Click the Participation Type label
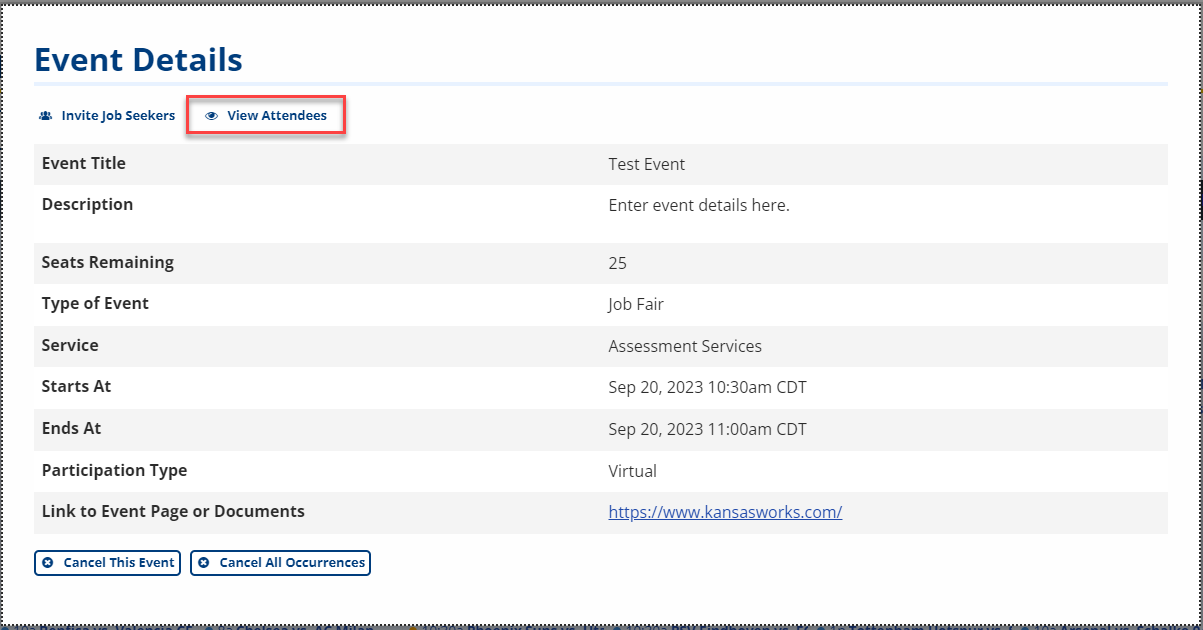This screenshot has width=1203, height=630. point(114,470)
